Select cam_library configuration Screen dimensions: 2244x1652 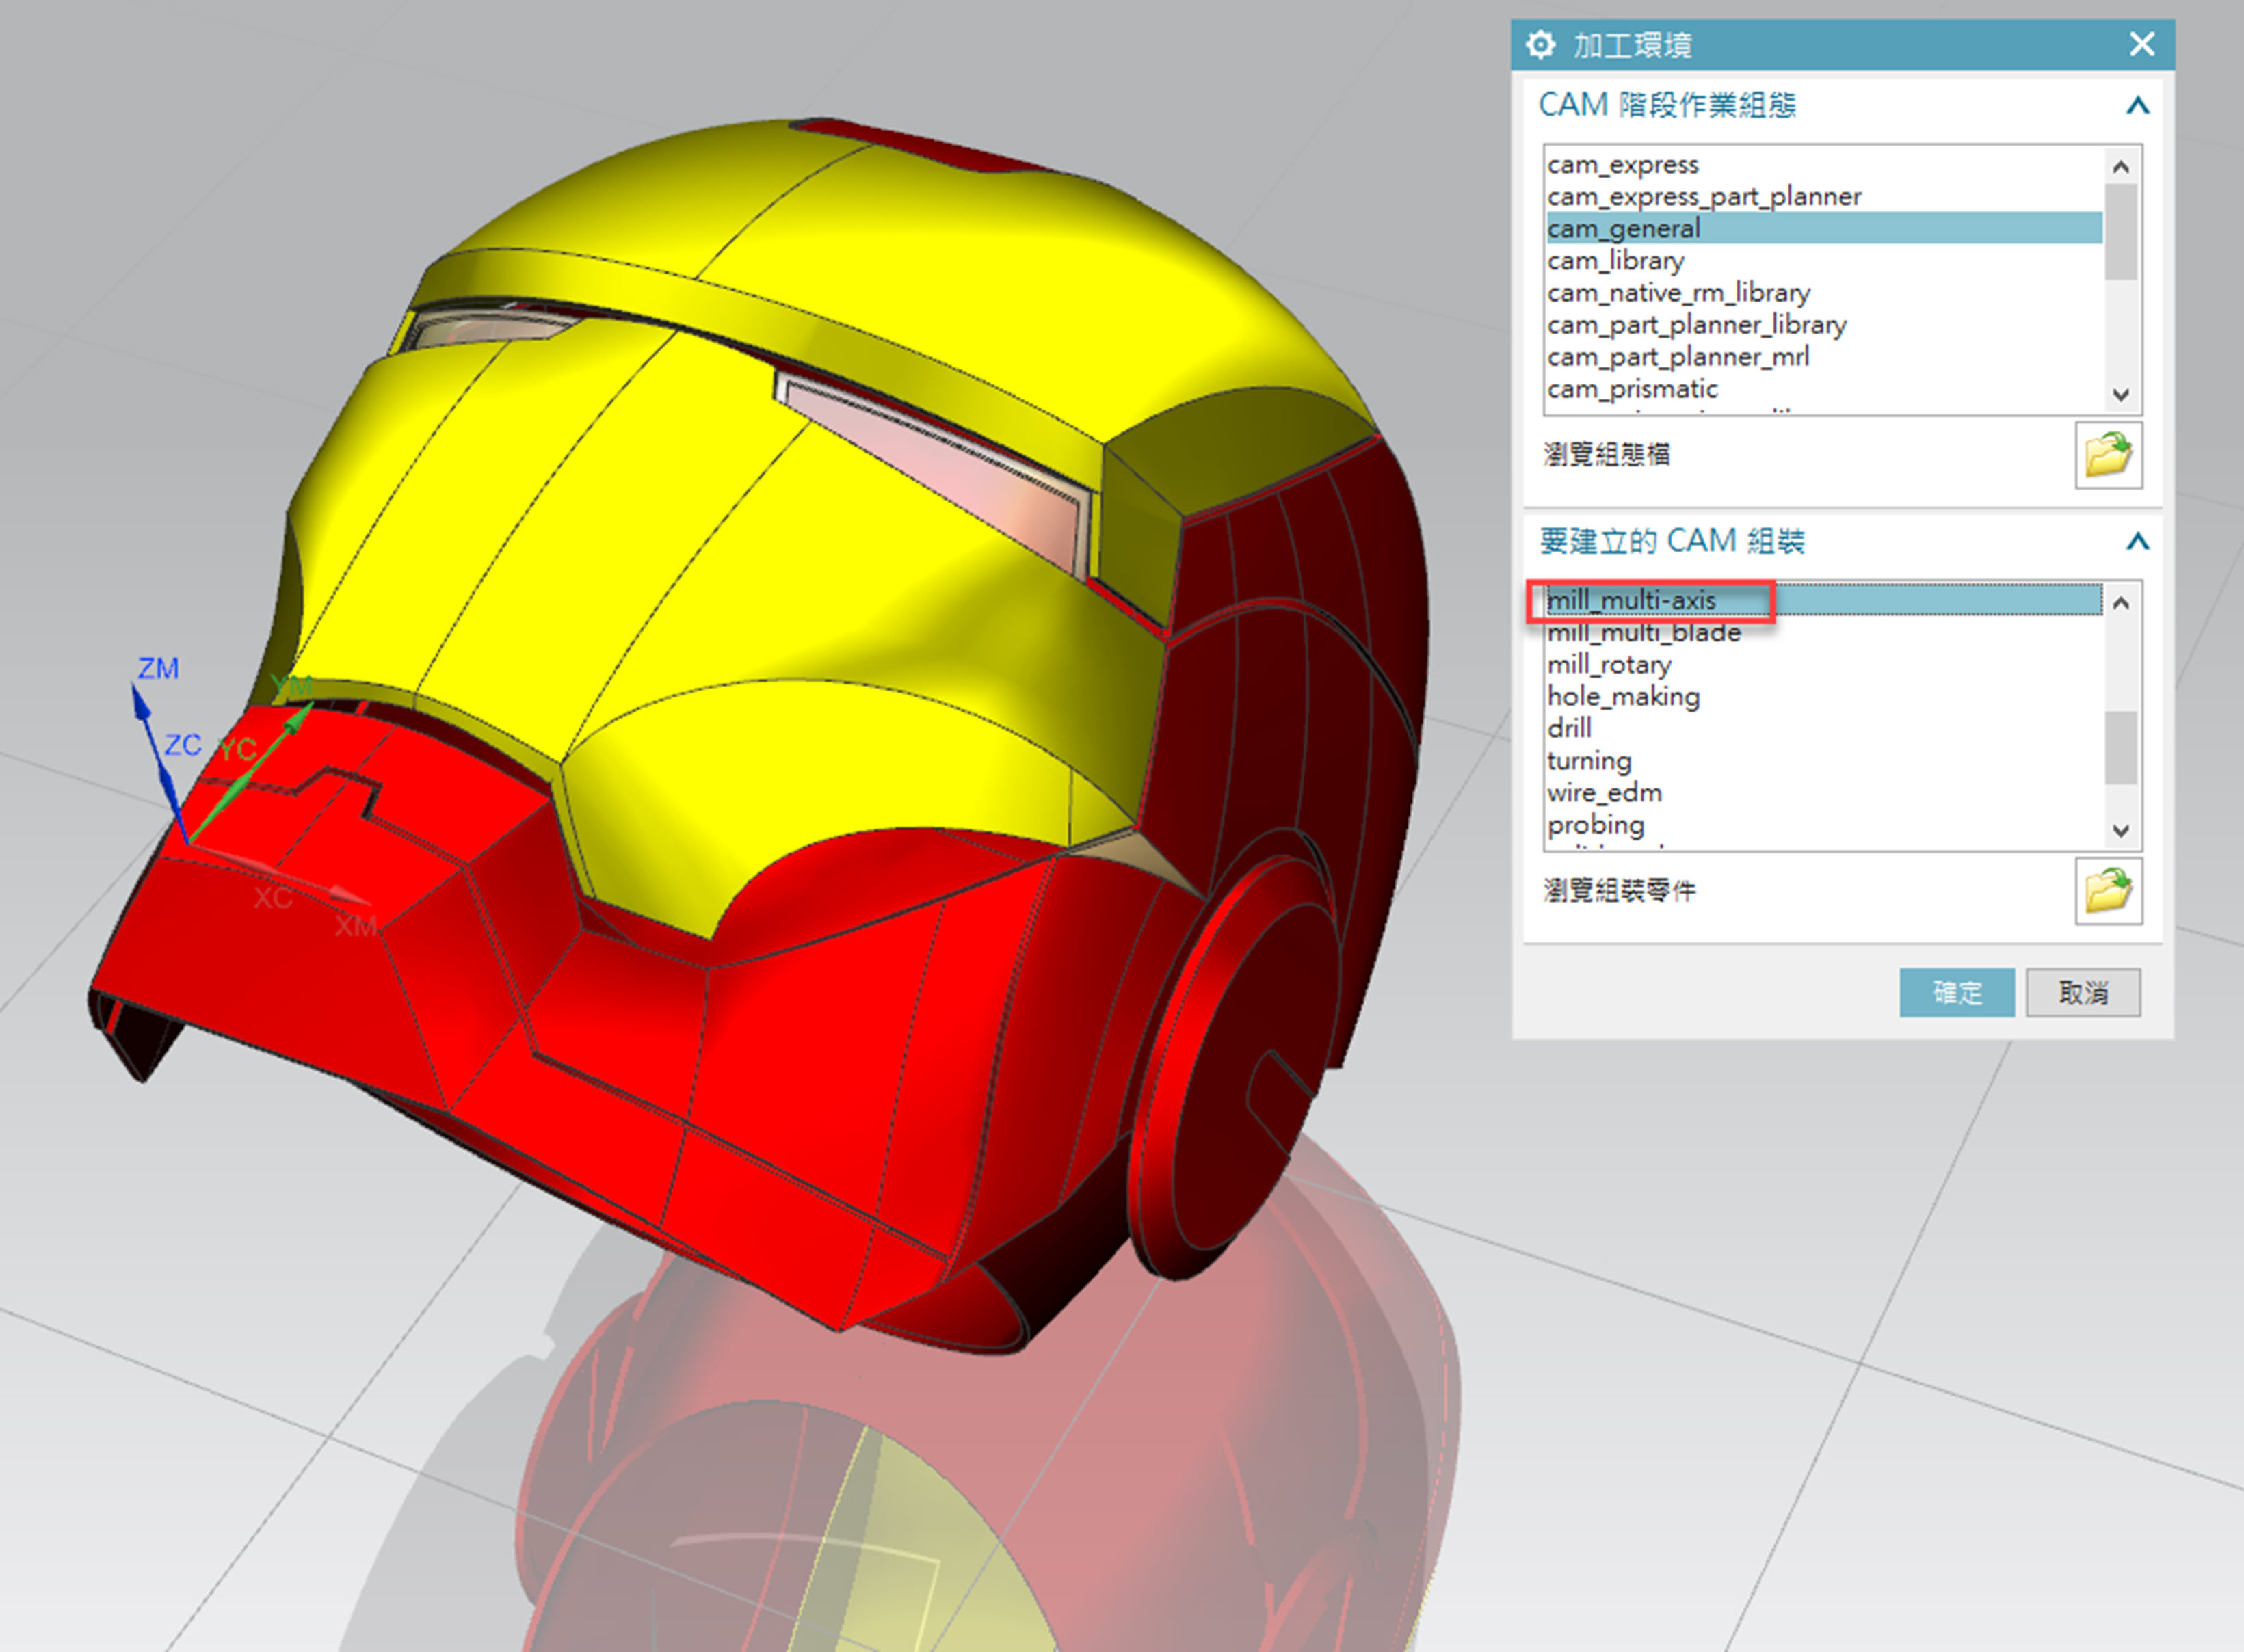pos(1824,260)
